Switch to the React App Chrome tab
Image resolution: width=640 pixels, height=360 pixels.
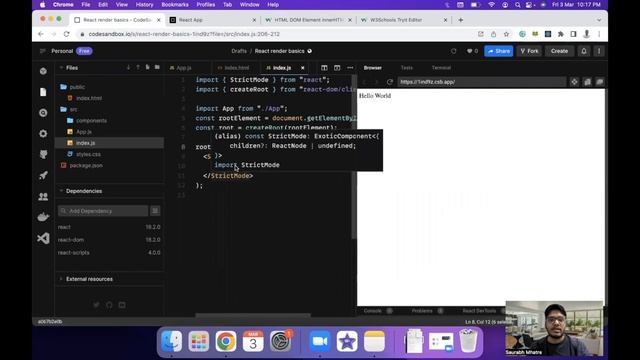(x=213, y=20)
